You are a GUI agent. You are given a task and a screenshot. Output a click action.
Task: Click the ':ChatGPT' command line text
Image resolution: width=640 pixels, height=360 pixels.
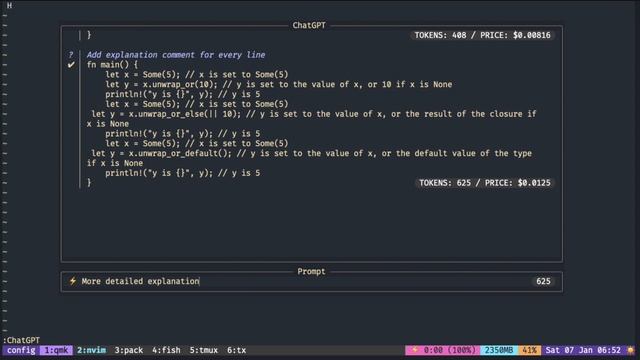[21, 340]
